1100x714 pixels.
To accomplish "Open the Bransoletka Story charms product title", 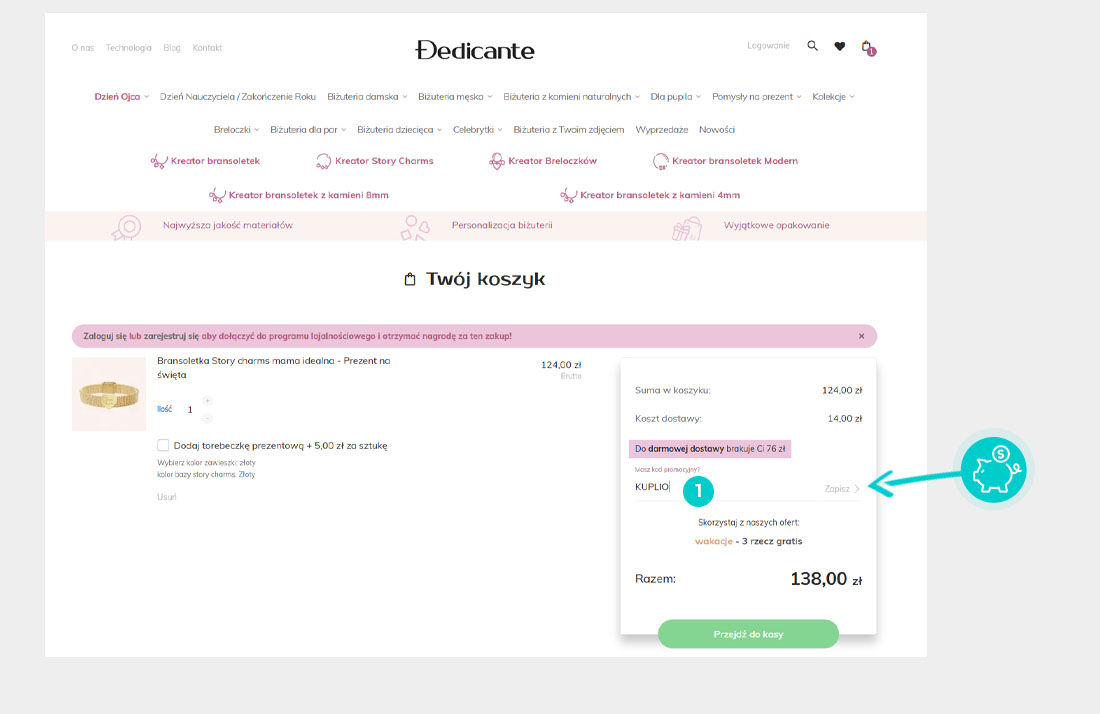I will (x=274, y=368).
